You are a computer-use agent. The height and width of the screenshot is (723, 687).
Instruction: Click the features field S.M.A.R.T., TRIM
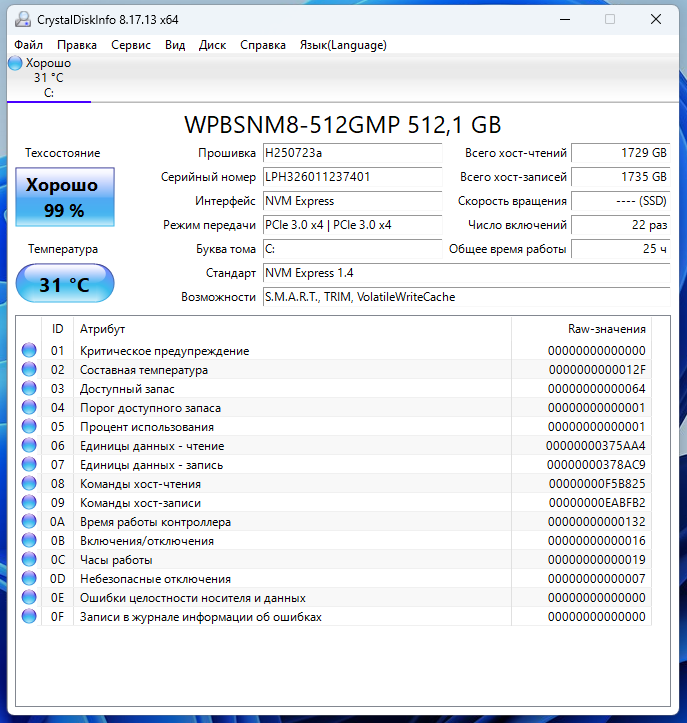click(466, 297)
